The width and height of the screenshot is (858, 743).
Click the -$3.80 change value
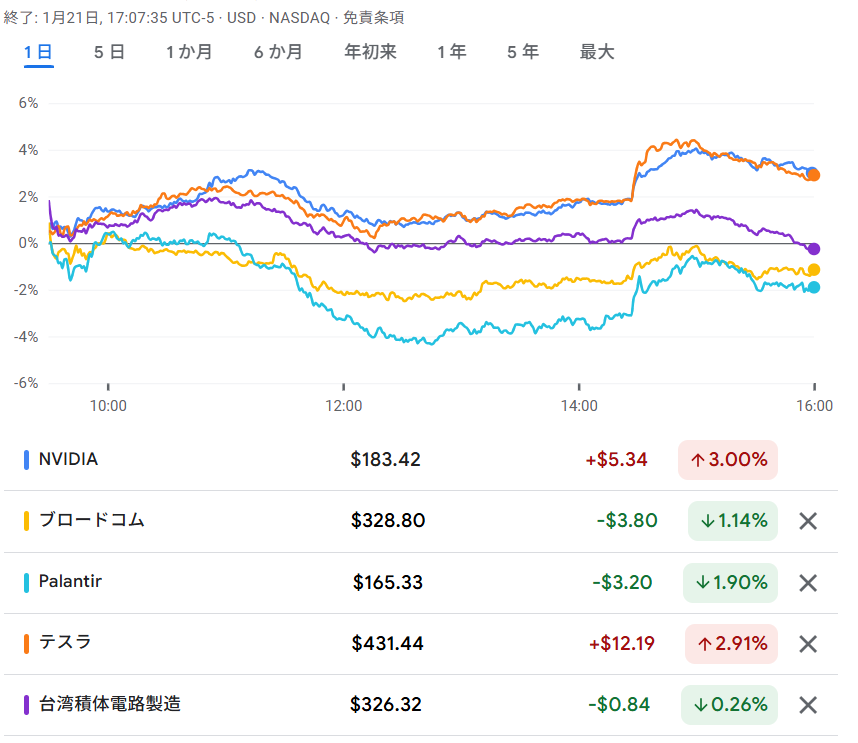tap(627, 520)
